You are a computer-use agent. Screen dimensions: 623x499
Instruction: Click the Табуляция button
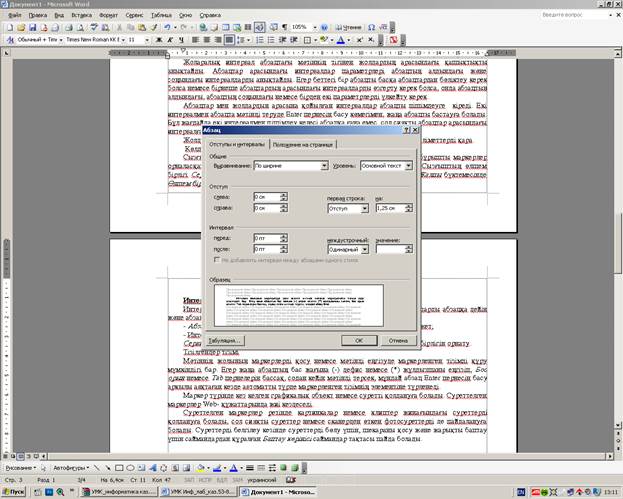(226, 340)
